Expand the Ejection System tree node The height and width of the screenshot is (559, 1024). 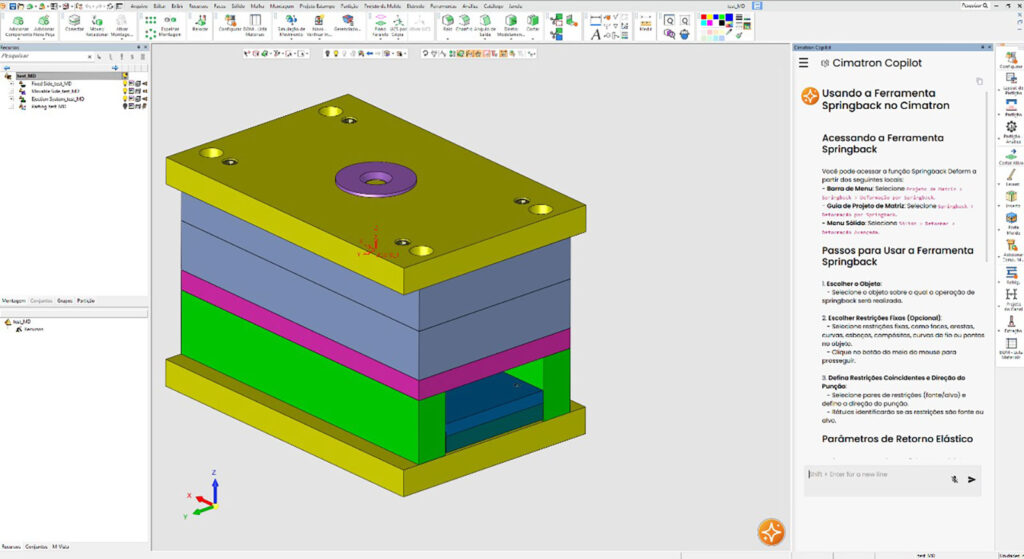[12, 99]
